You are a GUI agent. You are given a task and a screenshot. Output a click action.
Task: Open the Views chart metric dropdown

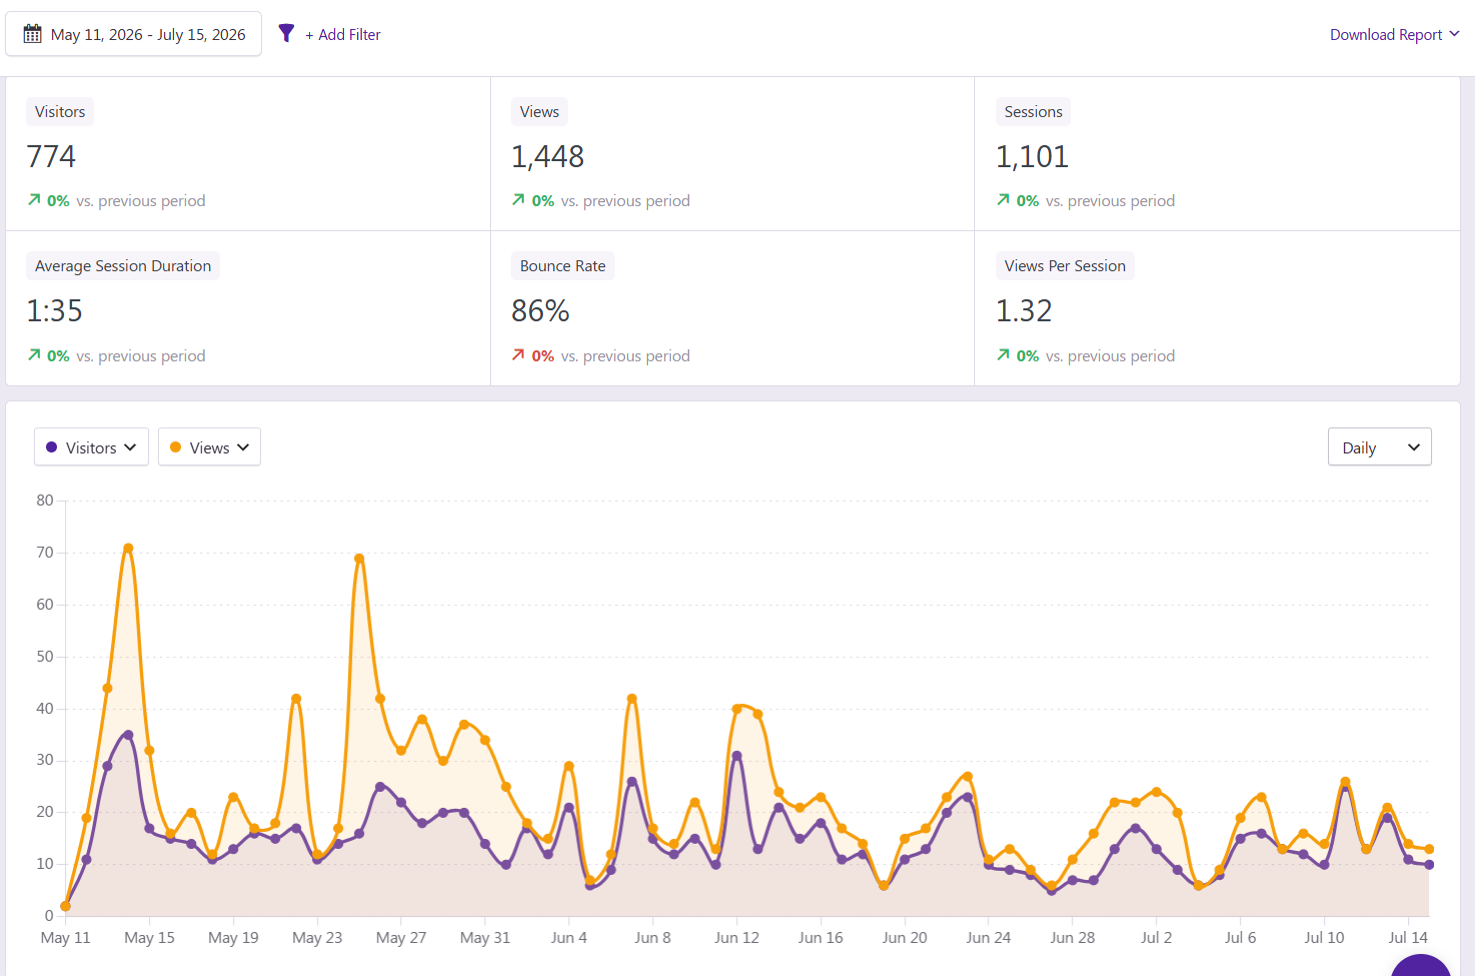[x=209, y=447]
